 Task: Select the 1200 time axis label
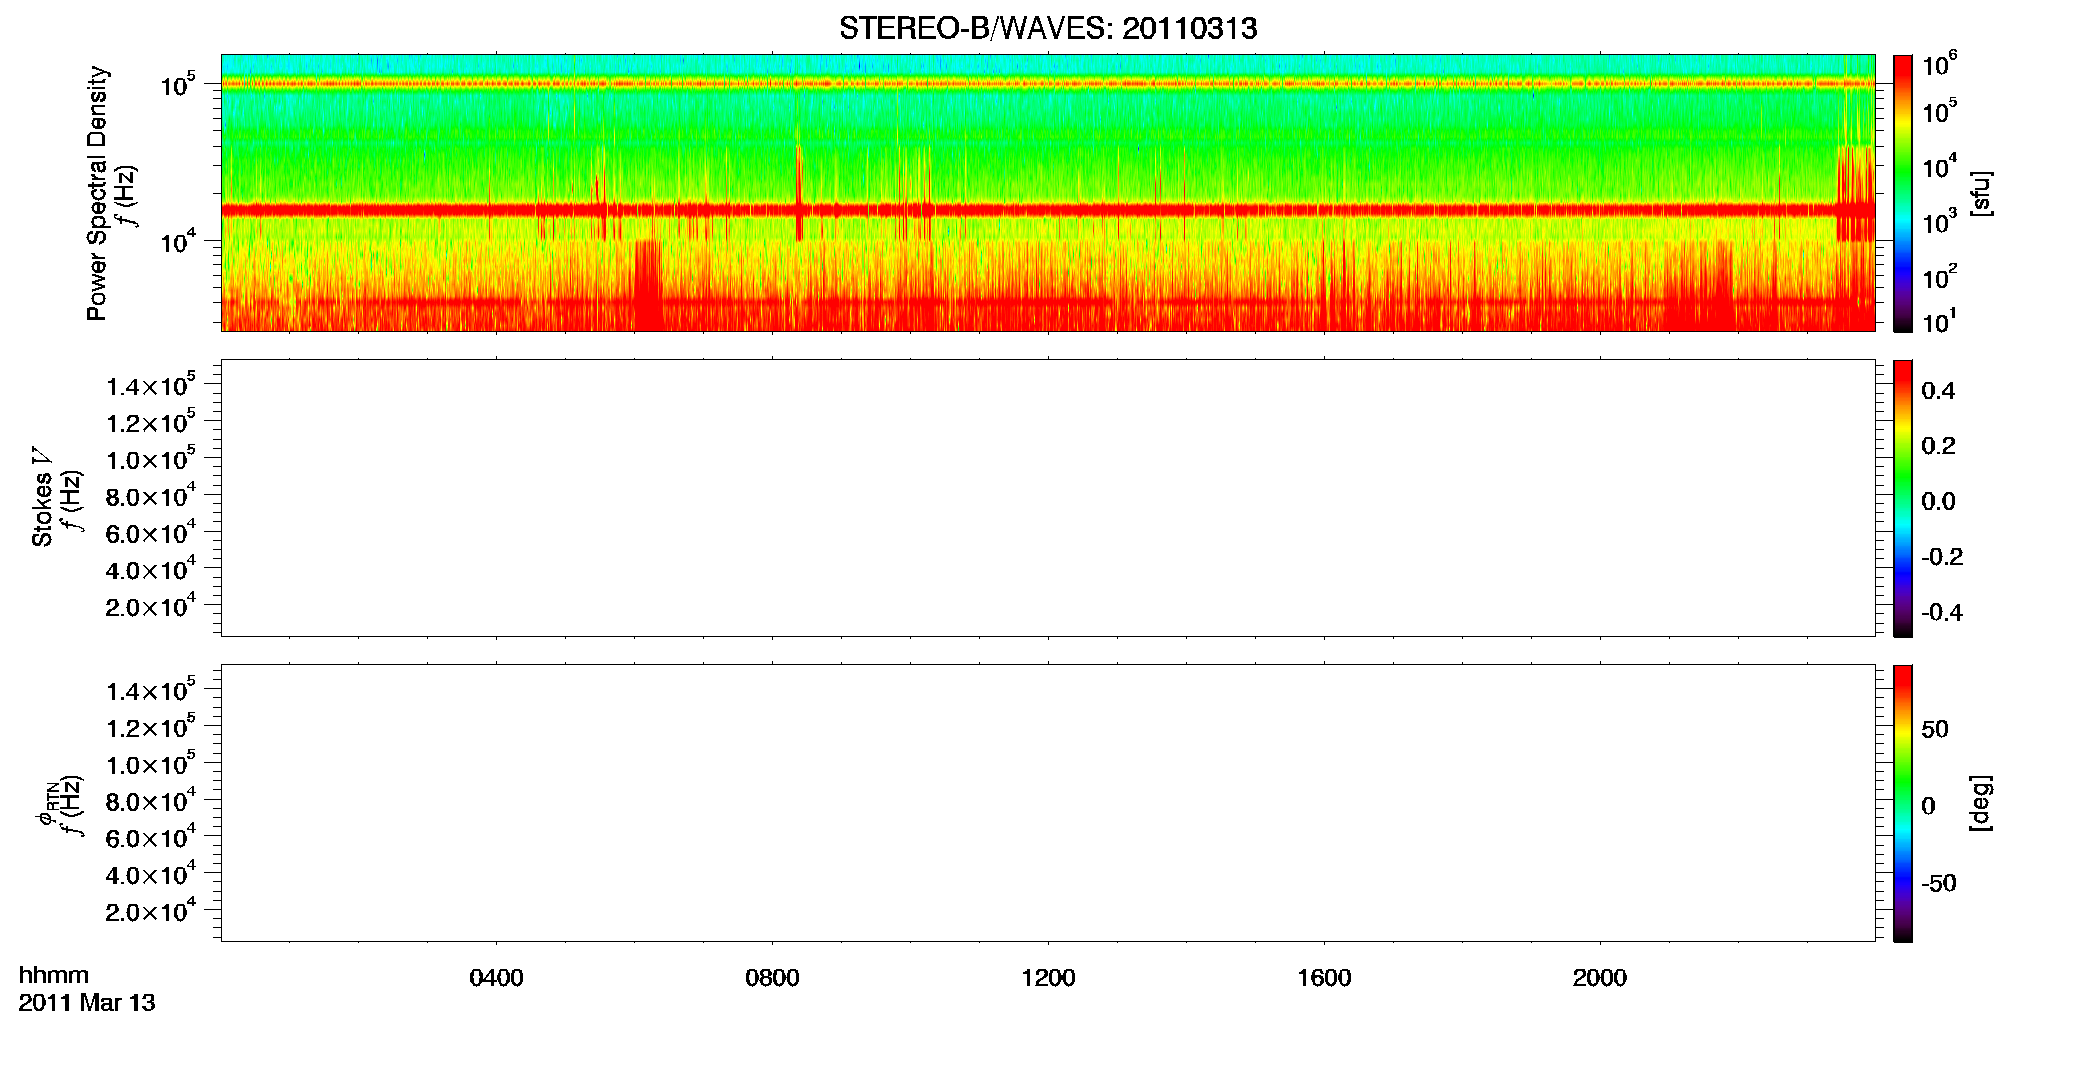click(1048, 978)
